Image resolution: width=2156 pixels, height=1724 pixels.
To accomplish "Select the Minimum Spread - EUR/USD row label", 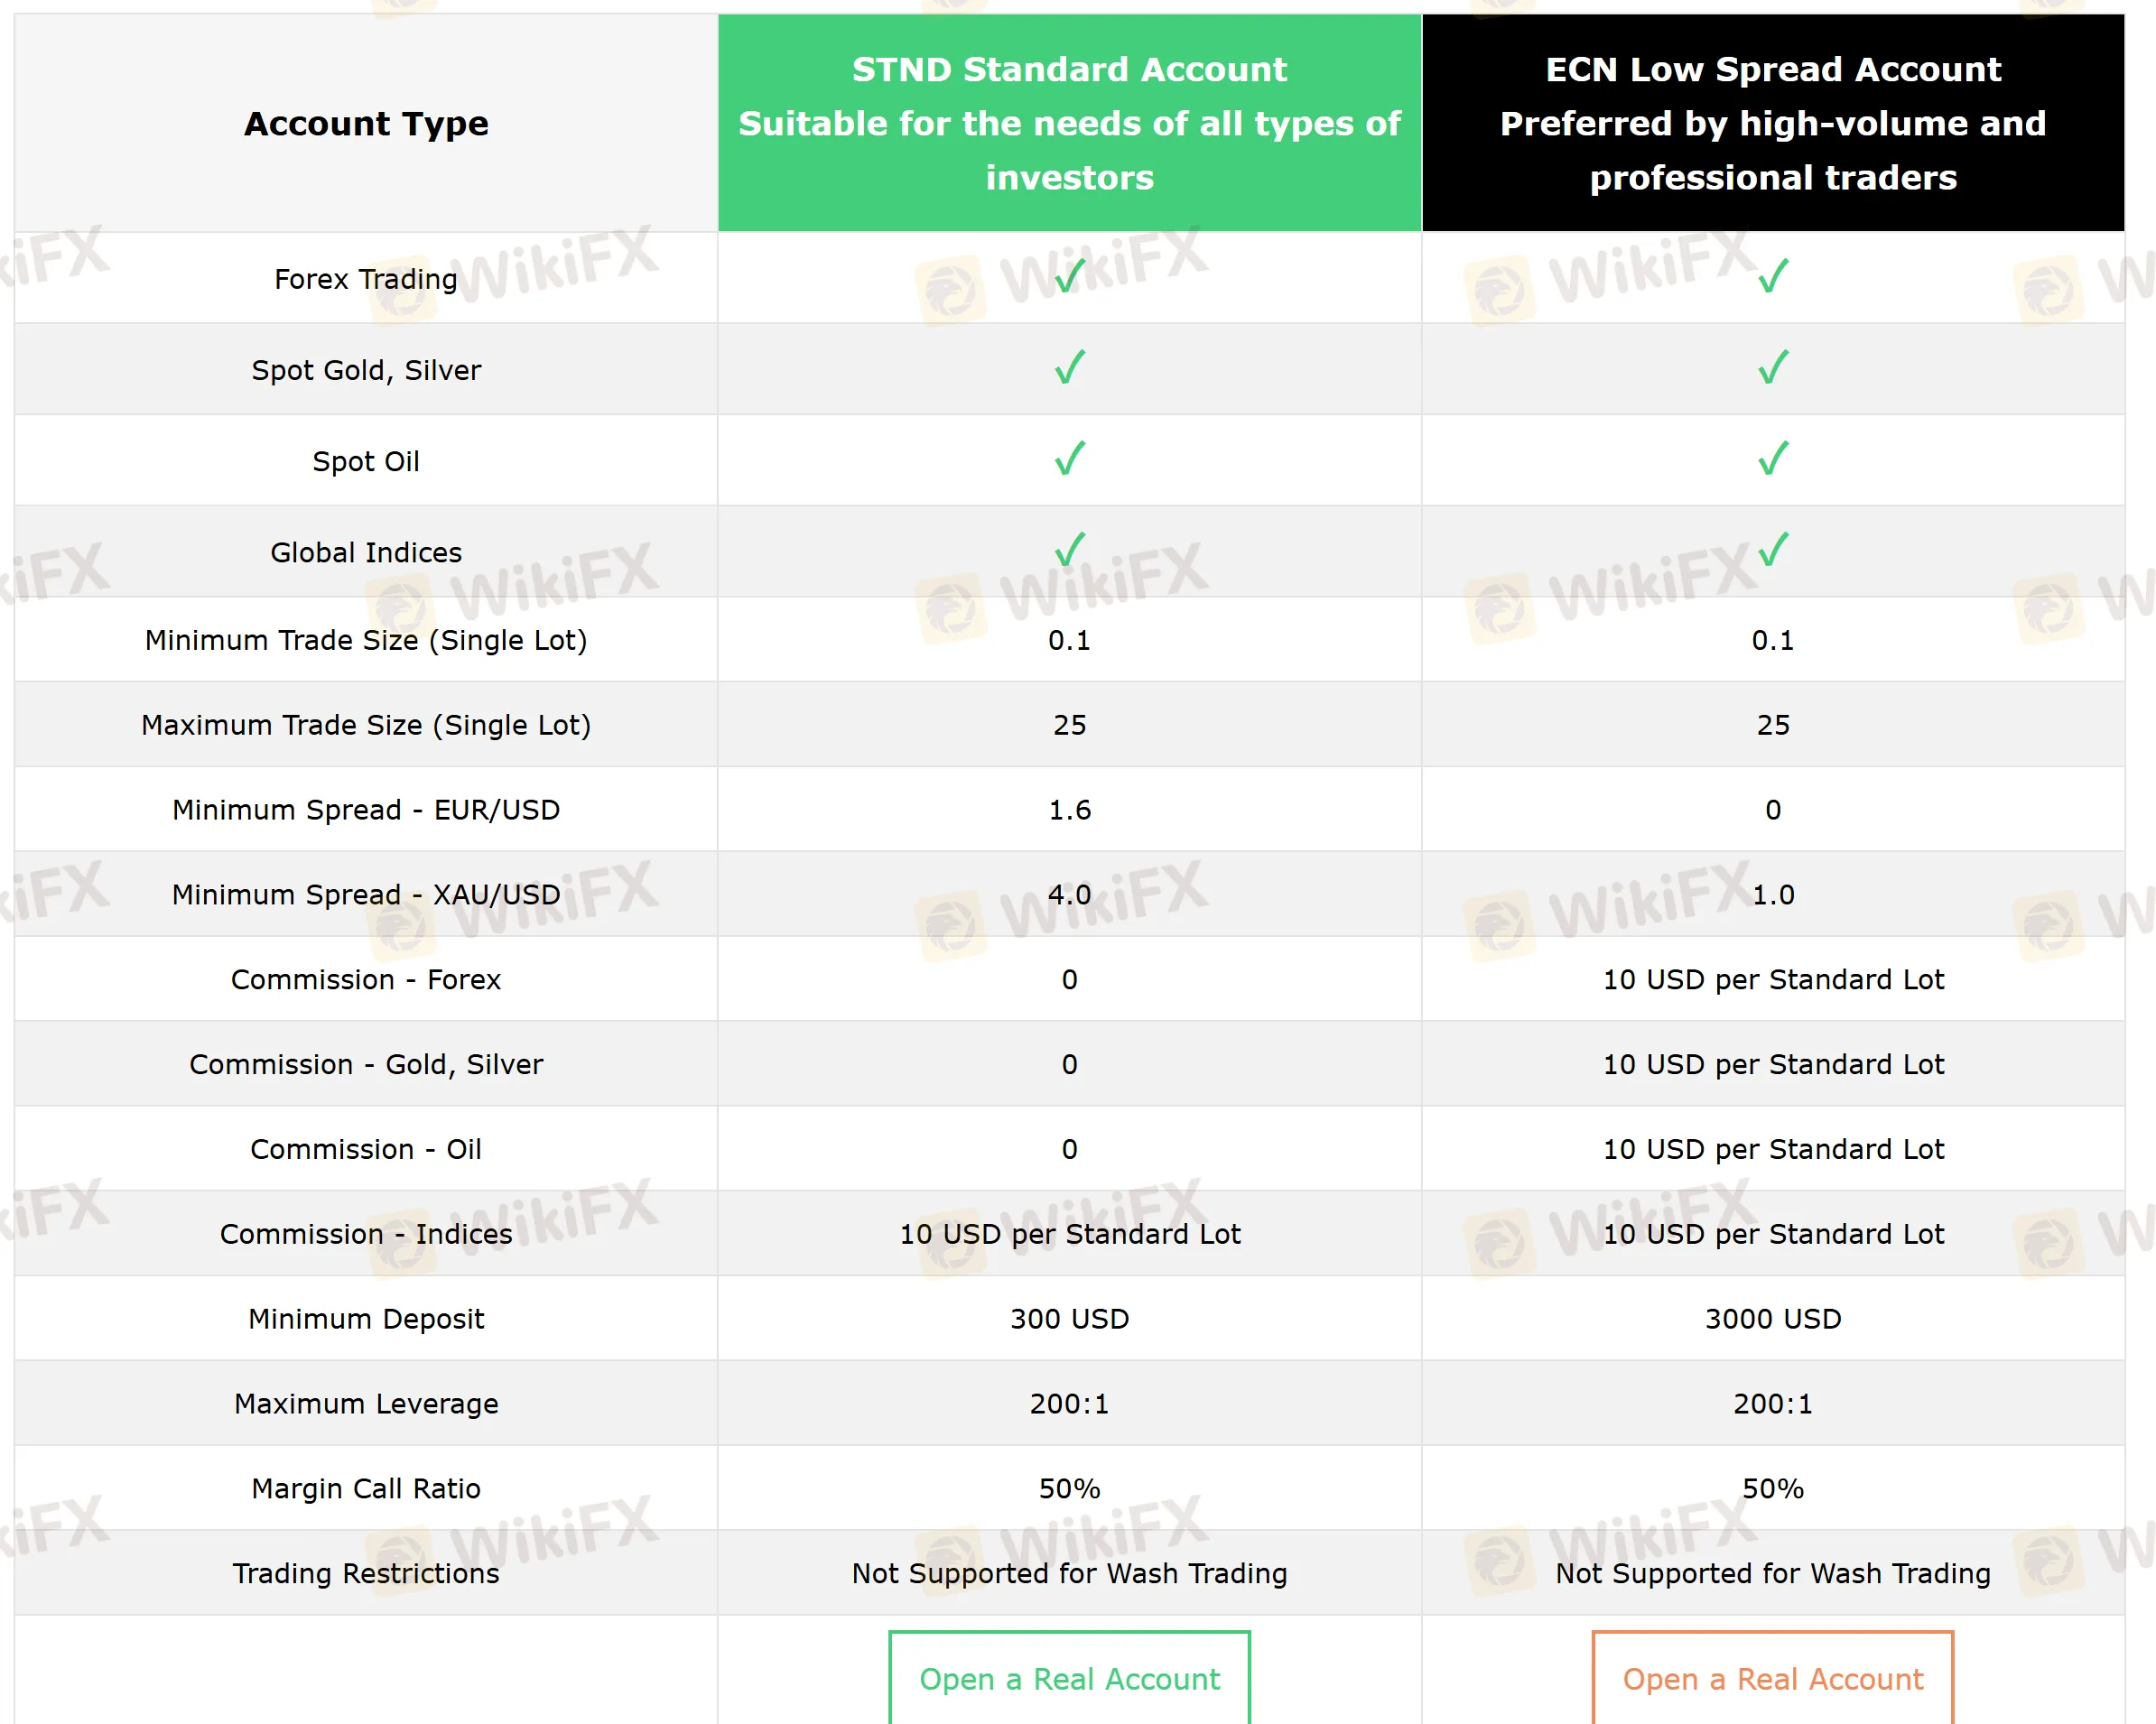I will [x=365, y=810].
